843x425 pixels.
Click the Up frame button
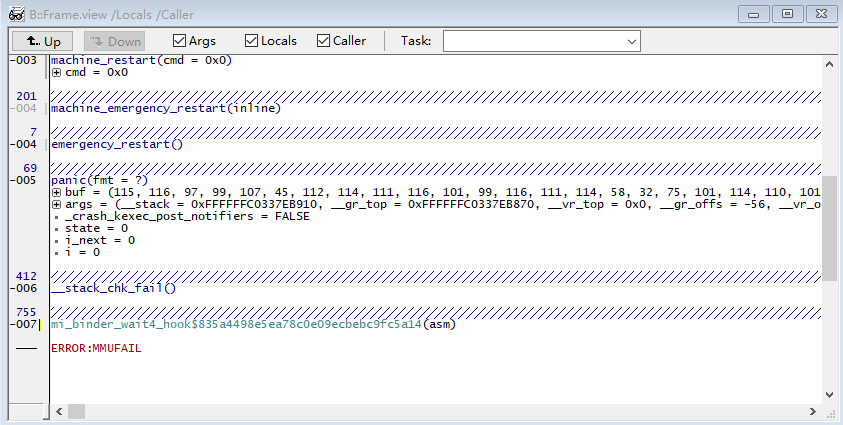coord(43,41)
